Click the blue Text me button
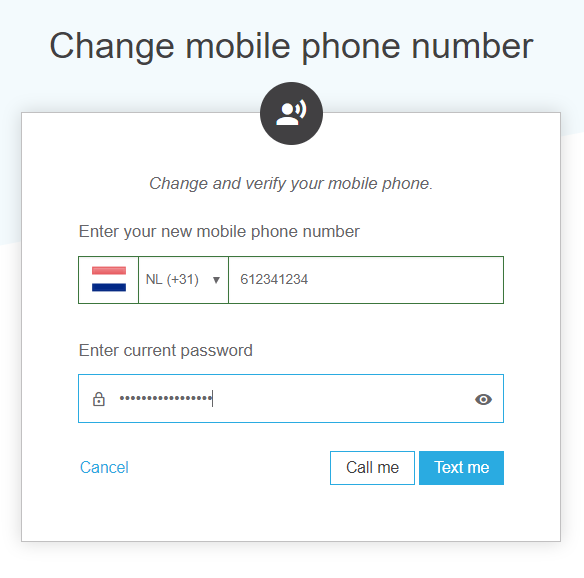This screenshot has width=584, height=578. coord(461,468)
